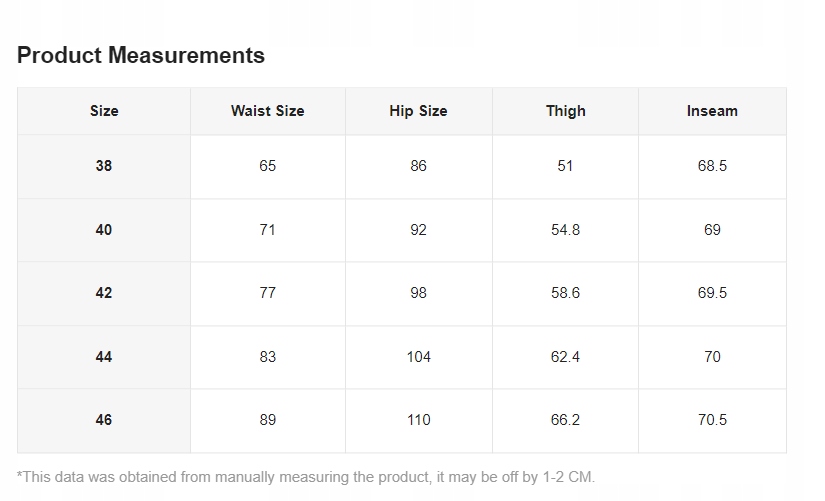Click the "Thigh" column header
The width and height of the screenshot is (825, 501).
tap(565, 111)
